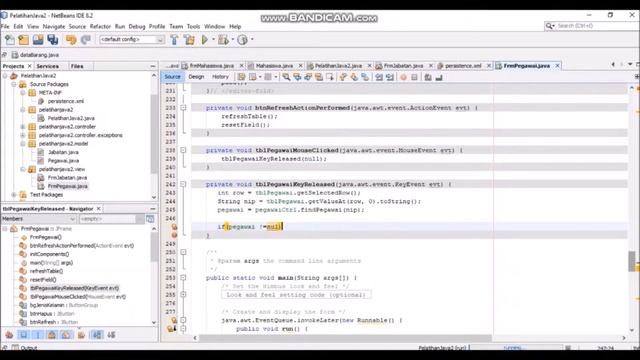The height and width of the screenshot is (360, 640).
Task: Open the File menu
Action: tap(5, 27)
